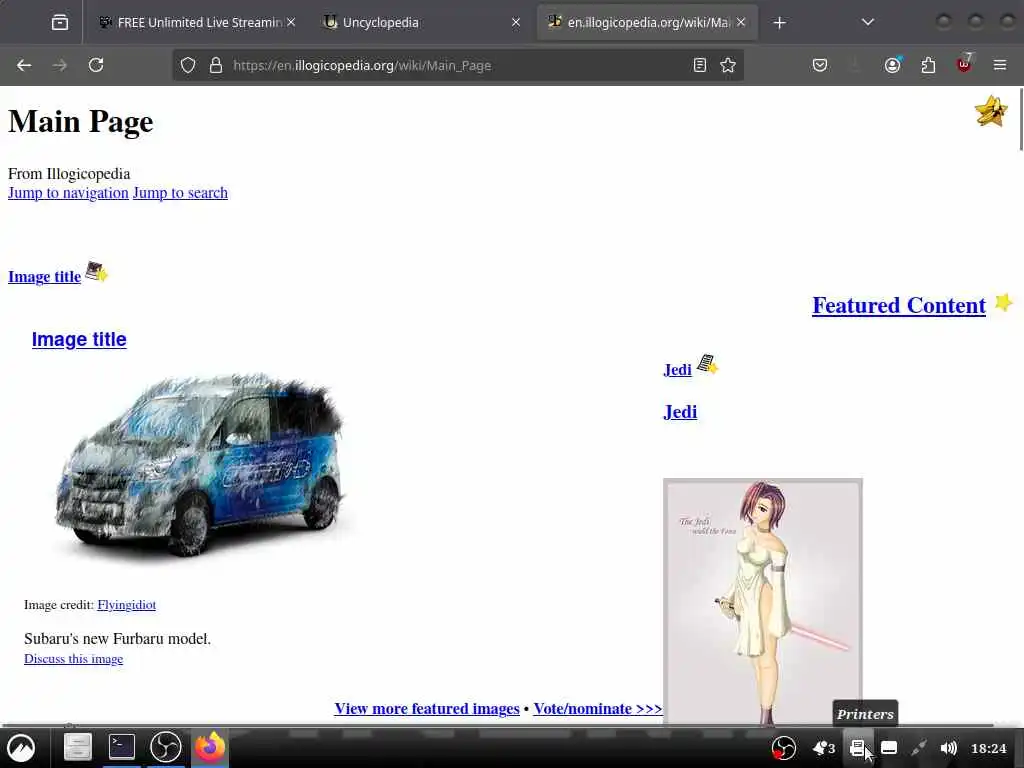Click featured image icon beside Image title
Screen dimensions: 1024x768
(x=97, y=271)
